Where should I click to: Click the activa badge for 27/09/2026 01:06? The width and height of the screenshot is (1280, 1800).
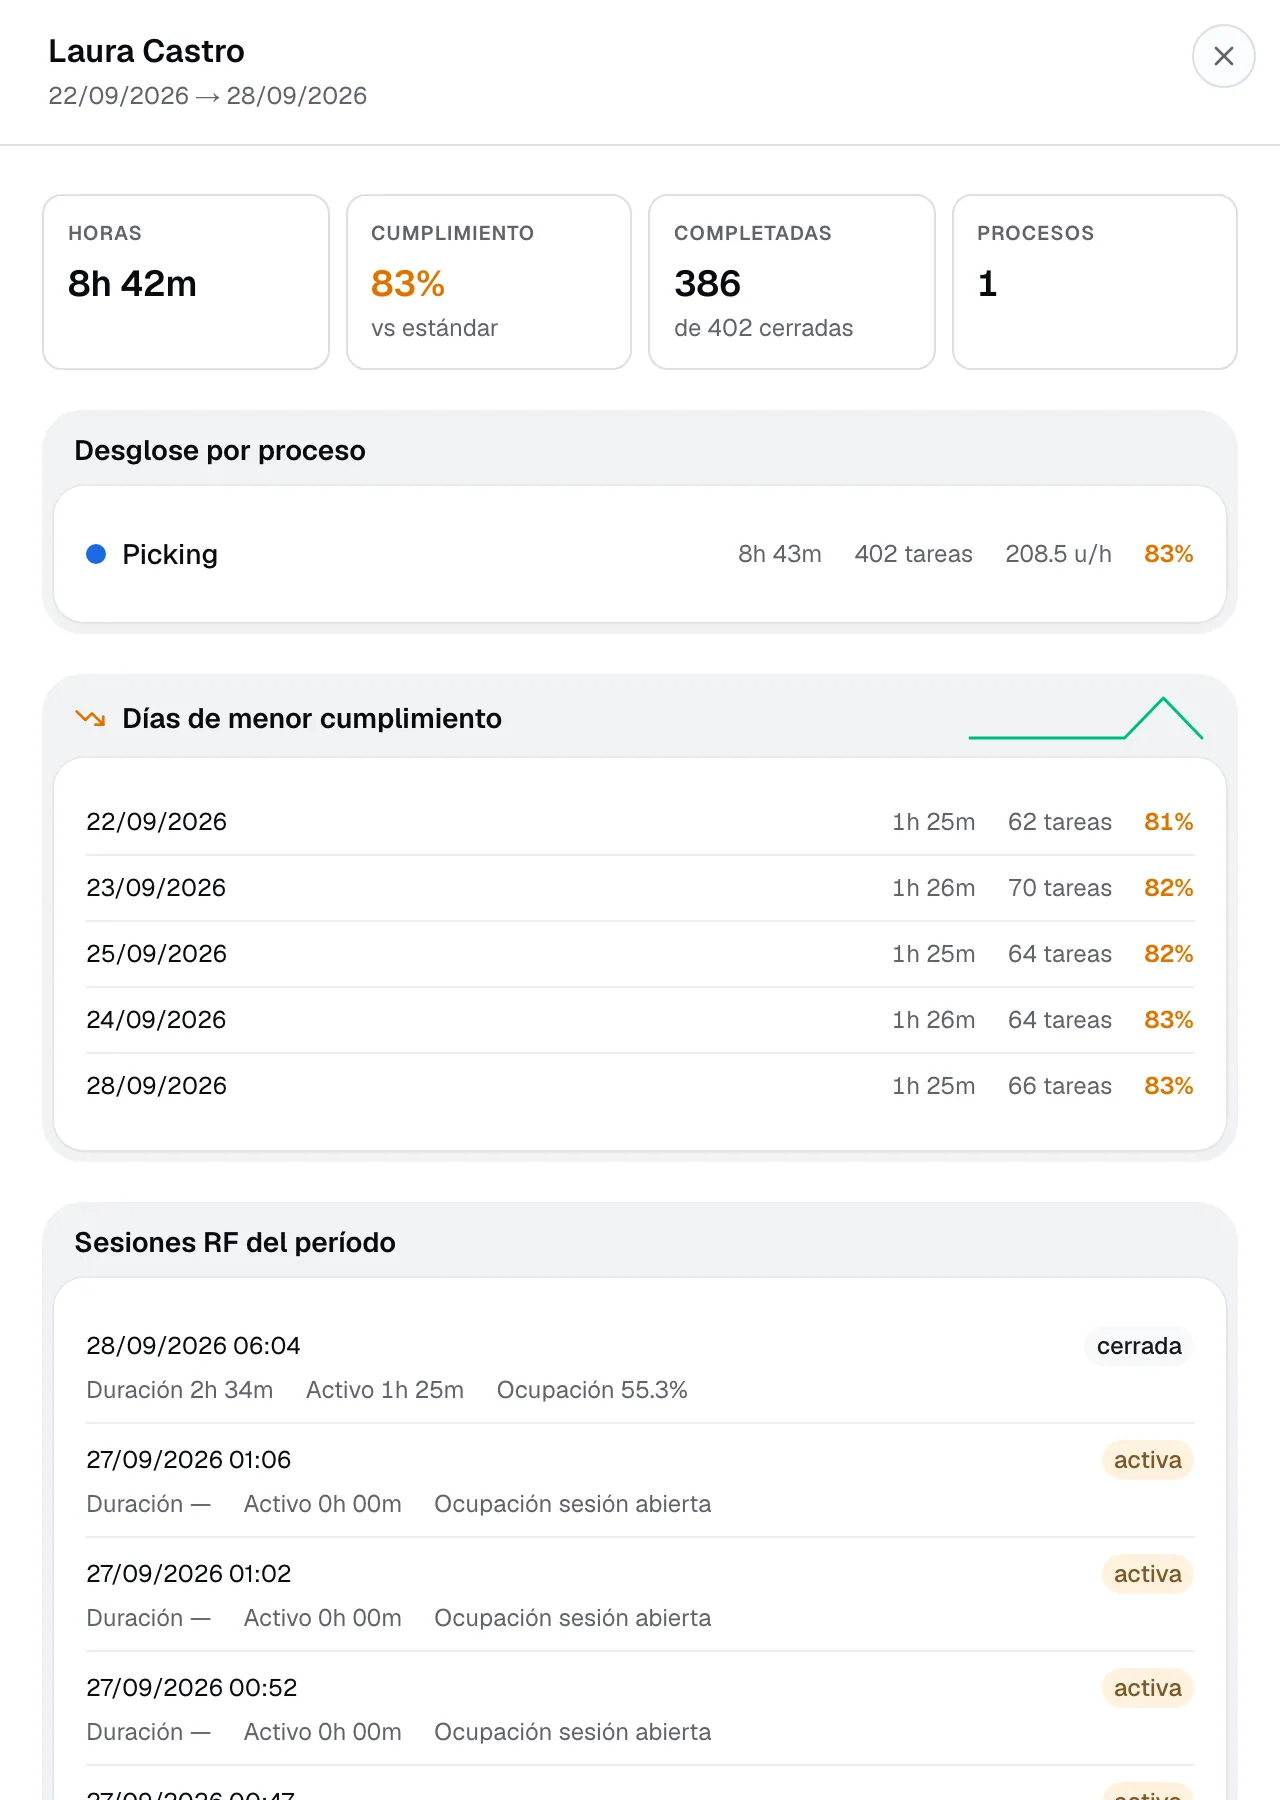coord(1148,1460)
